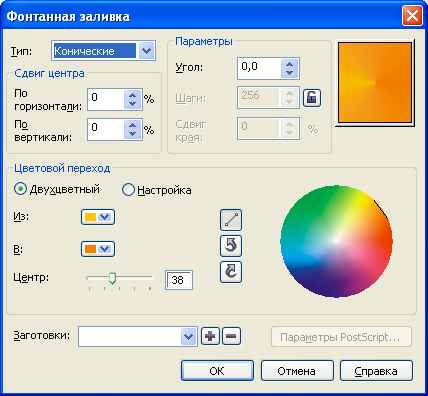Click the Отмена button

click(297, 370)
